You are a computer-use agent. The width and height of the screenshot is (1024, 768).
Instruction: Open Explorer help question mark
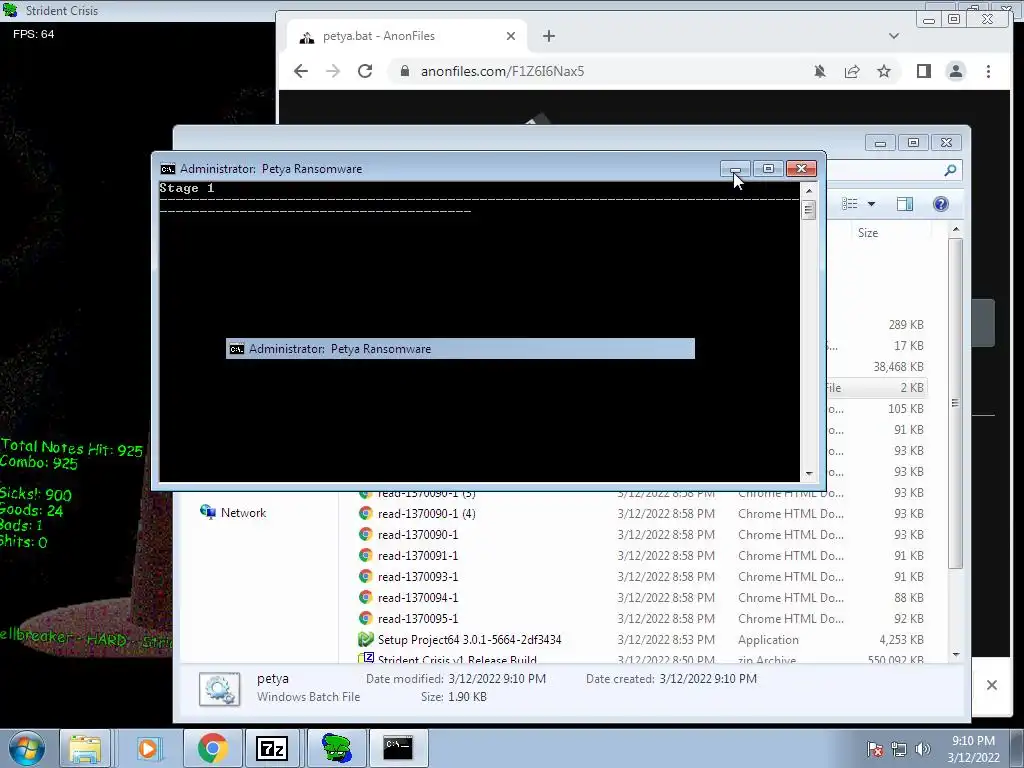tap(940, 204)
